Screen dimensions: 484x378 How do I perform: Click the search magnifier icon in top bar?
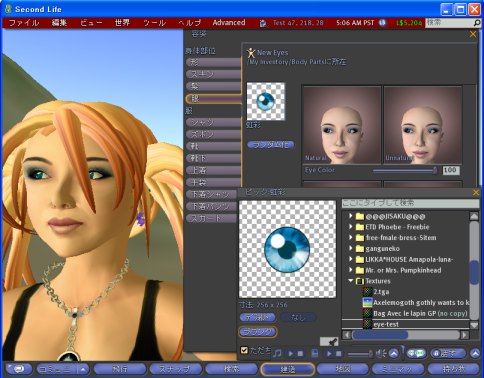[x=477, y=23]
